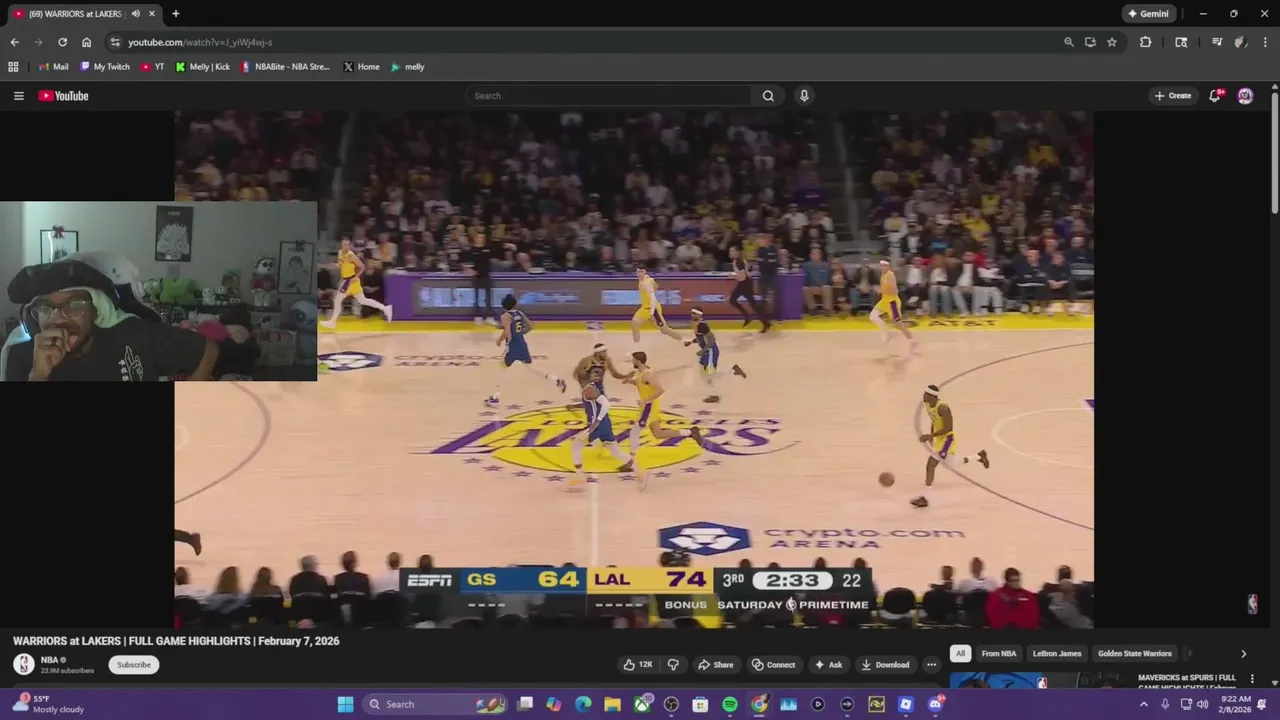Open the YouTube hamburger guide menu
The height and width of the screenshot is (720, 1280).
click(x=18, y=96)
